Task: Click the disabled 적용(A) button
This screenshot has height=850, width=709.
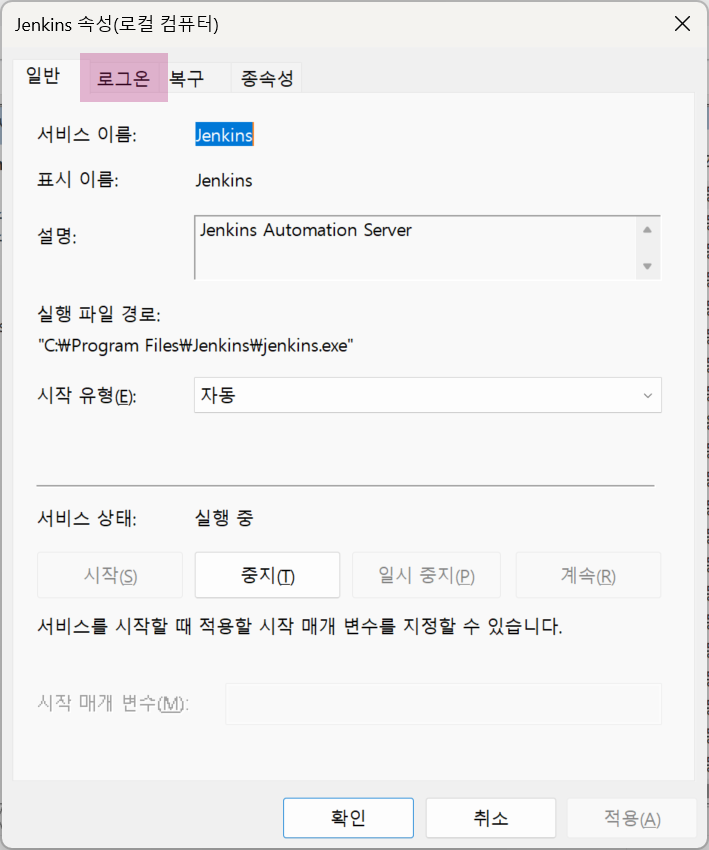Action: point(631,817)
